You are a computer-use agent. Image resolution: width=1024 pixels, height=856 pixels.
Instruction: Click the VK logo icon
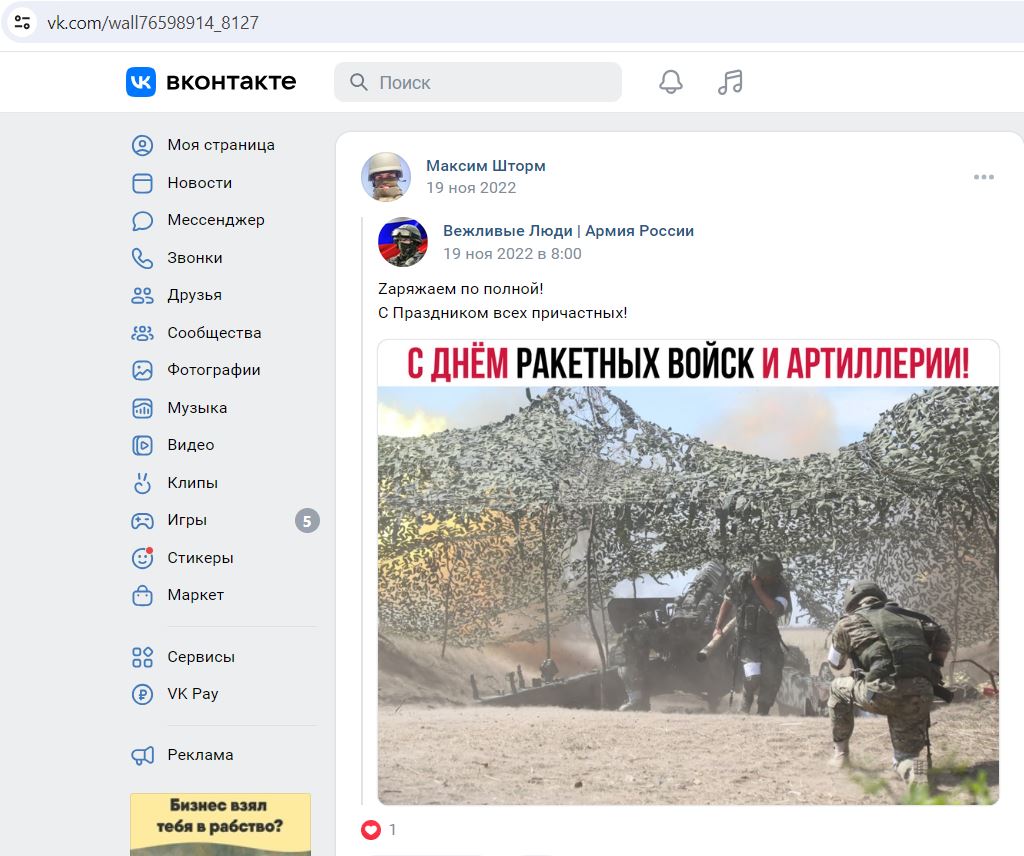[x=141, y=82]
